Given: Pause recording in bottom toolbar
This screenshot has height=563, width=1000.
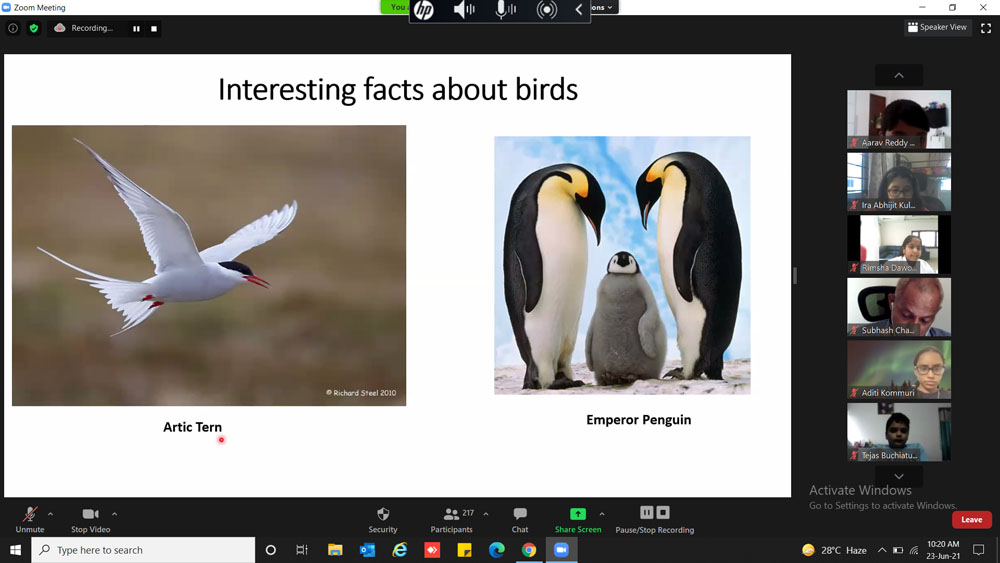Looking at the screenshot, I should pyautogui.click(x=647, y=513).
